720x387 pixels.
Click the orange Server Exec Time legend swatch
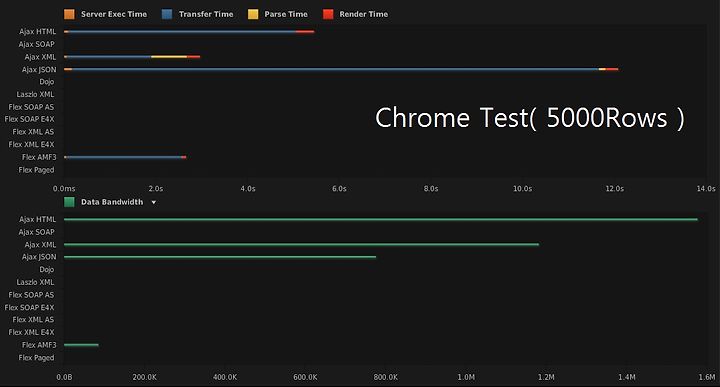69,14
